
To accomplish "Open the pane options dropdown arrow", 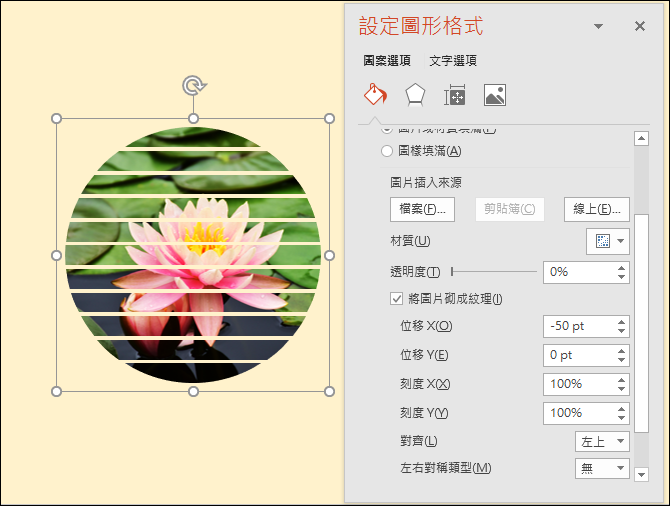I will pyautogui.click(x=599, y=26).
